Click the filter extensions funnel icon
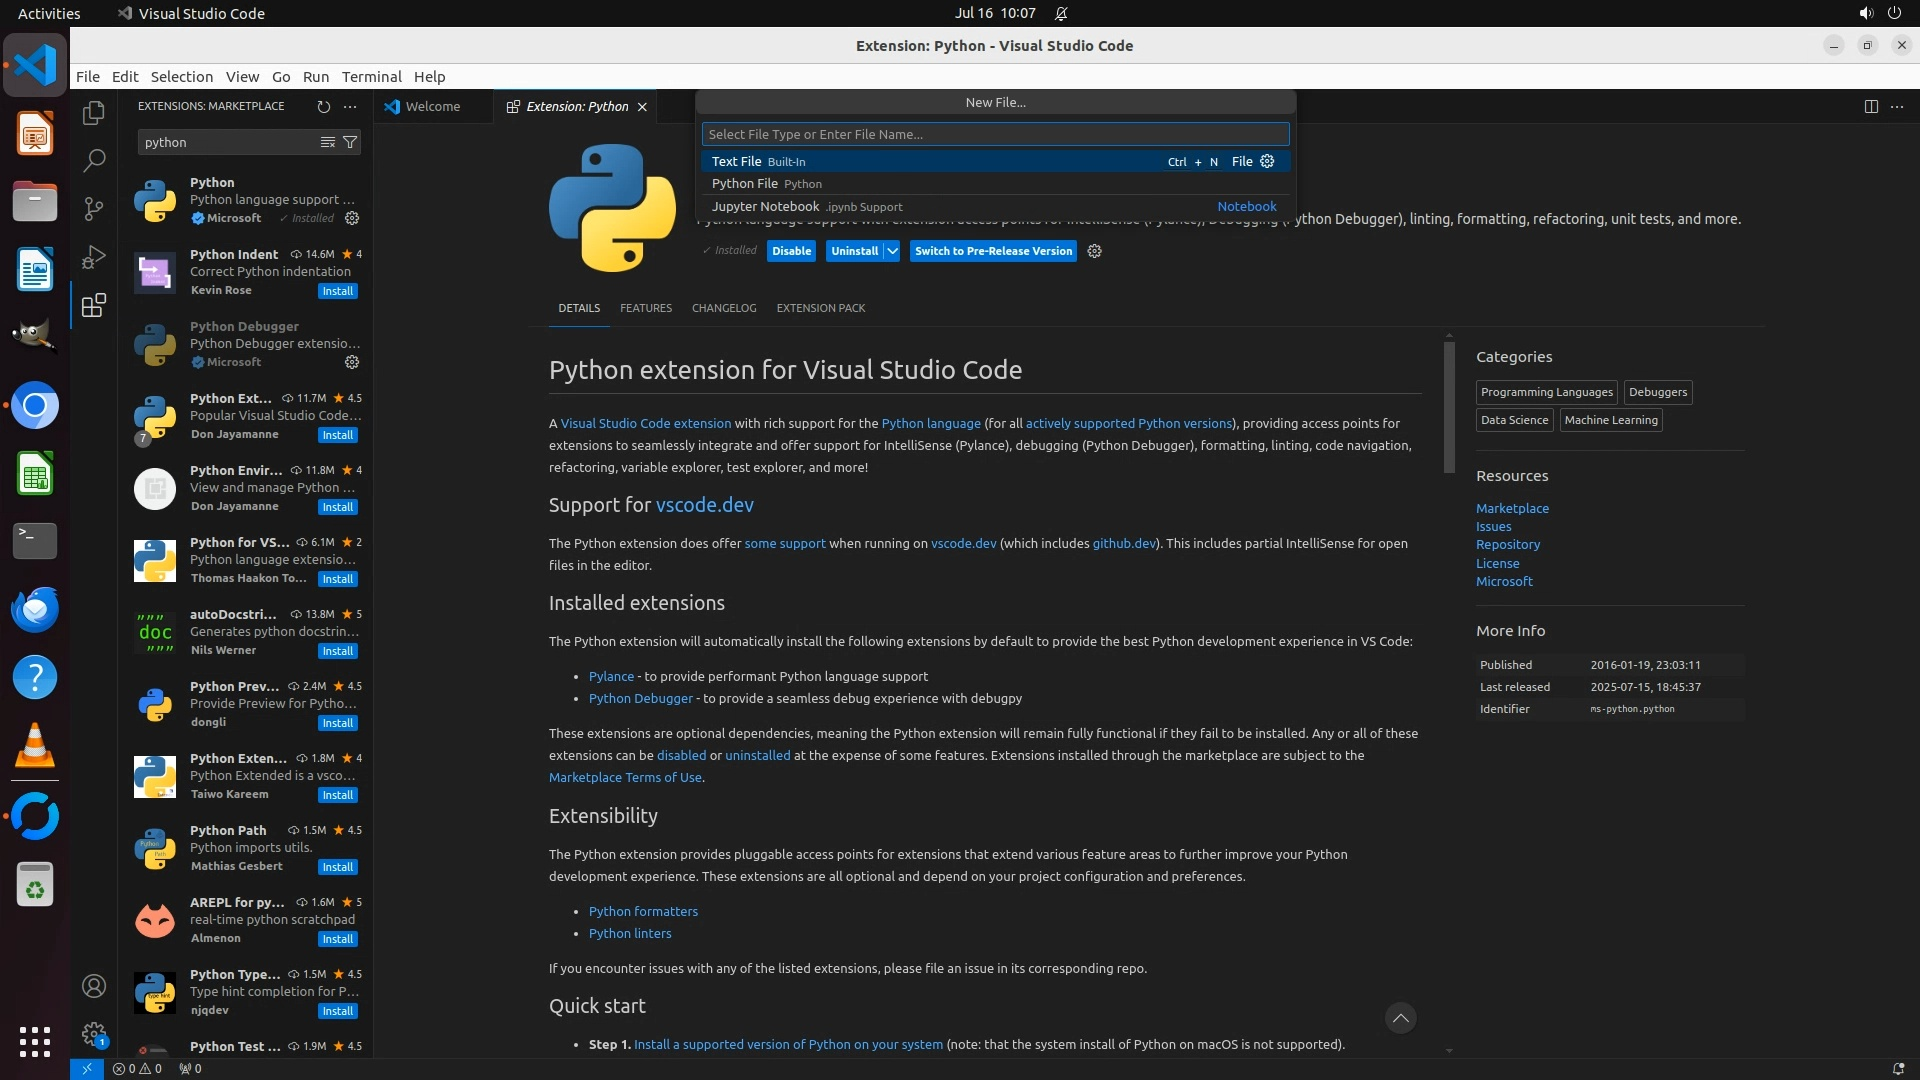 click(x=350, y=142)
